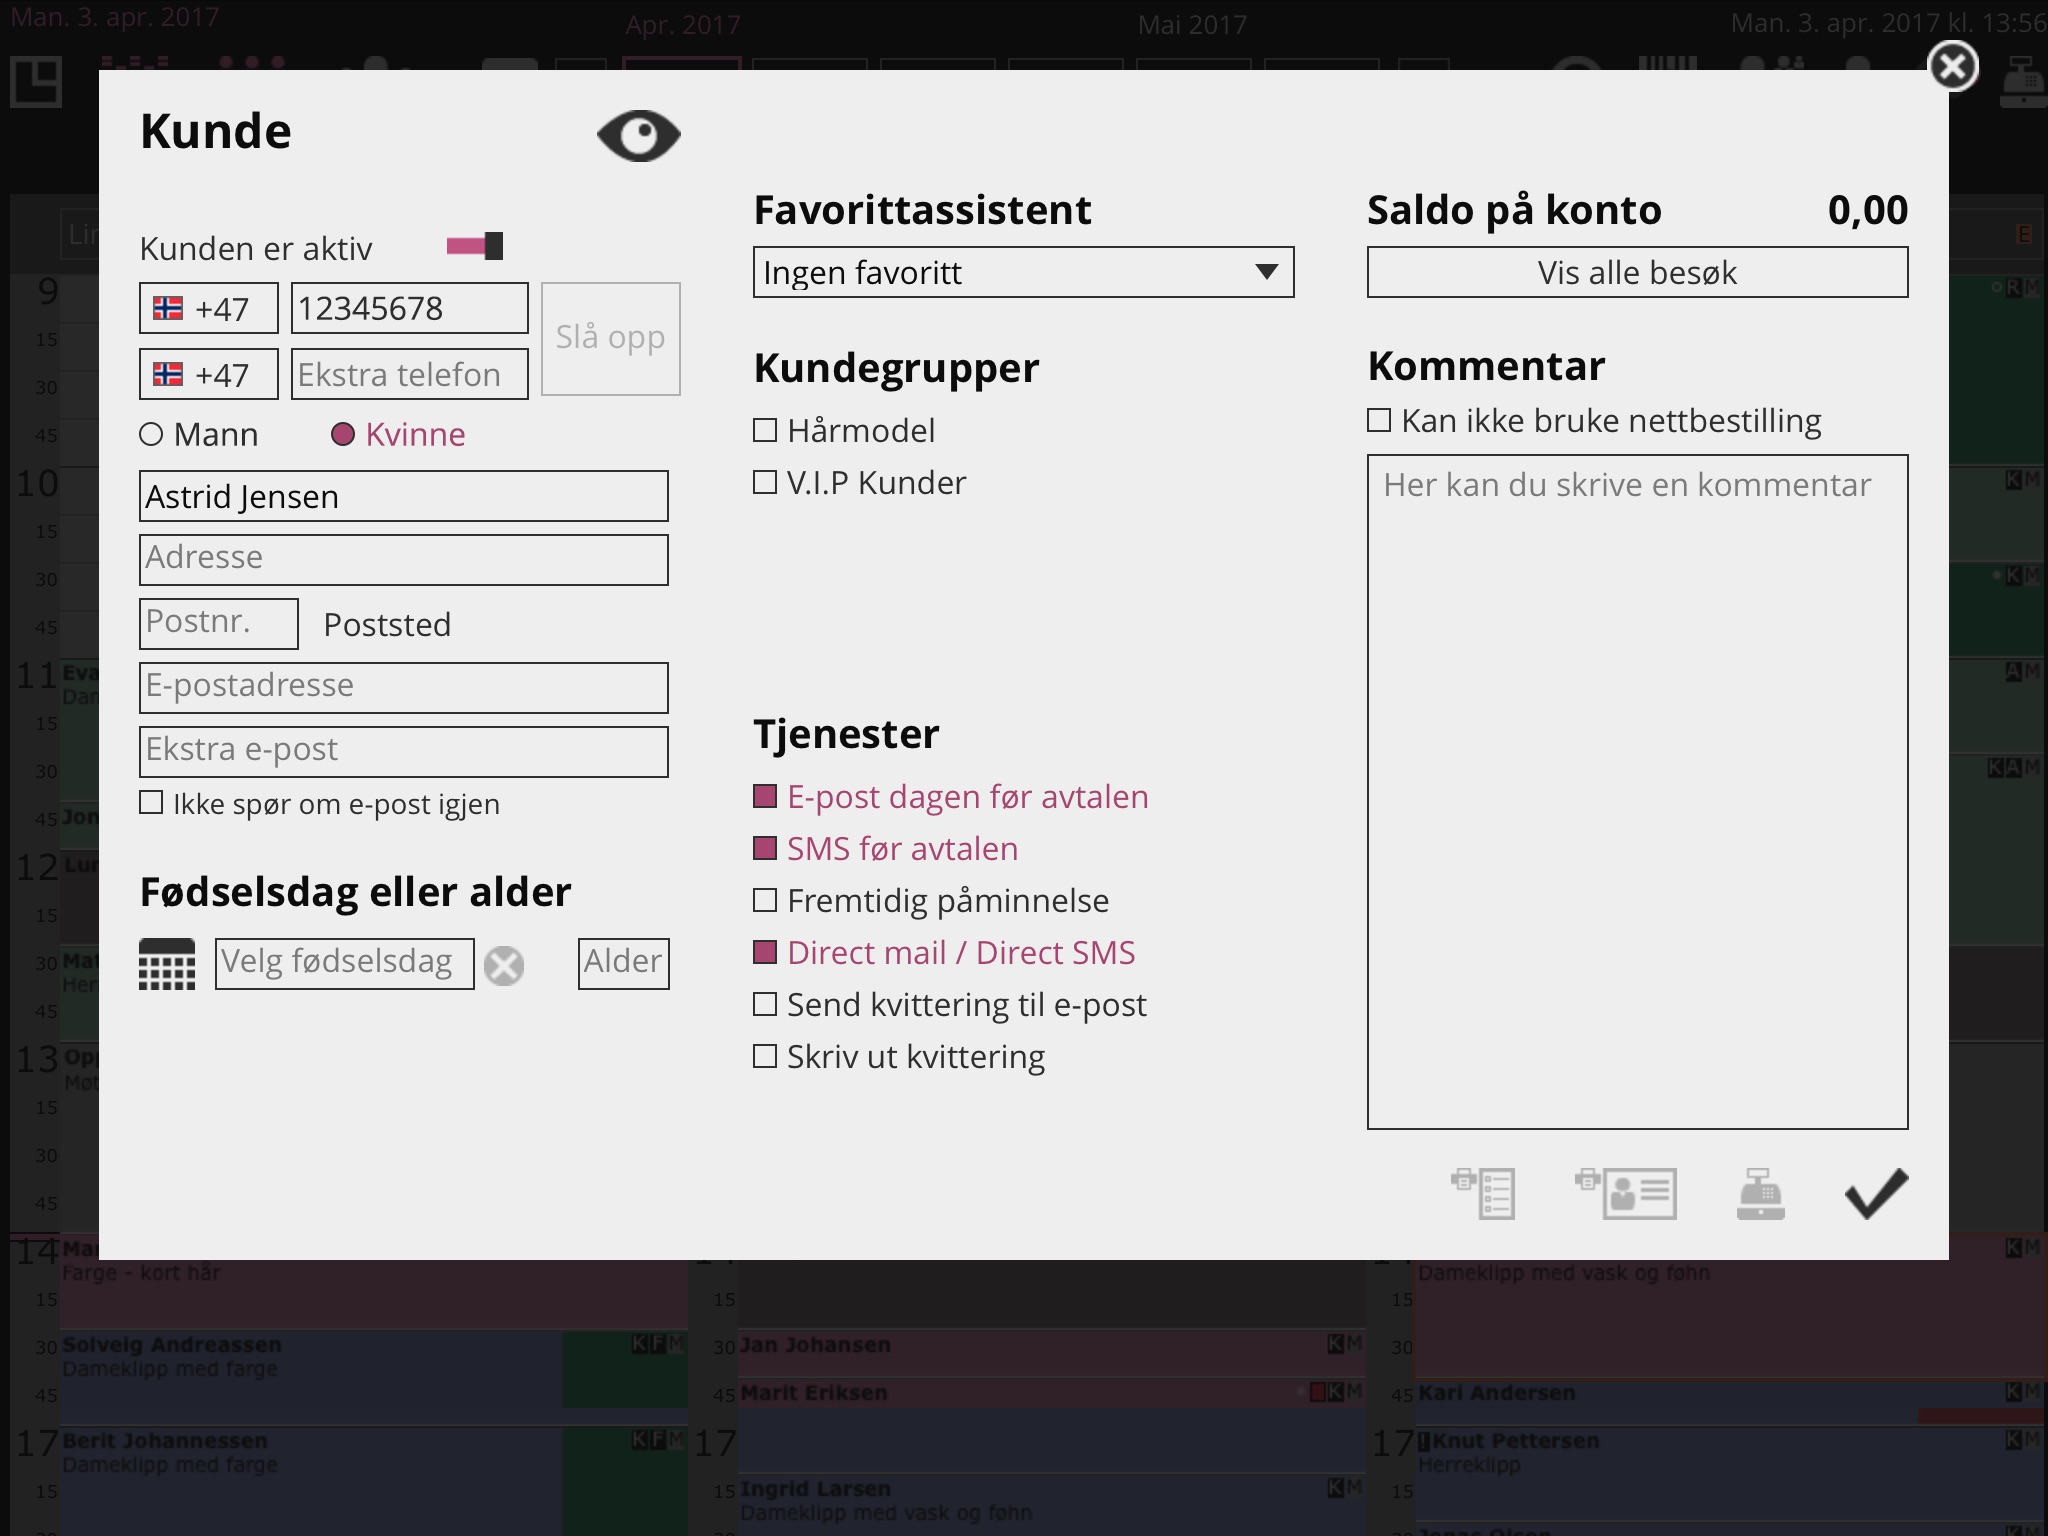This screenshot has height=1536, width=2048.
Task: Click the Postnr. field
Action: pos(218,624)
